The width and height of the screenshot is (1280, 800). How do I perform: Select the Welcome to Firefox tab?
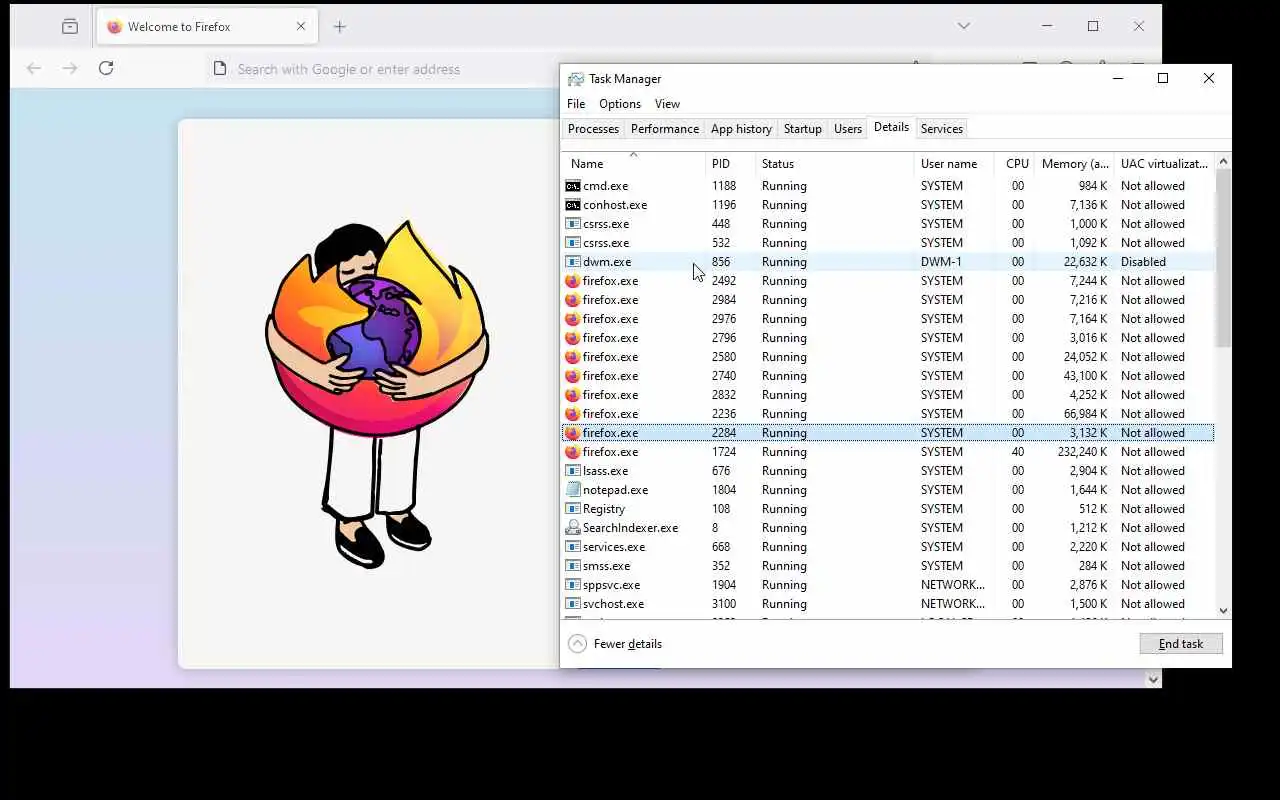[207, 27]
